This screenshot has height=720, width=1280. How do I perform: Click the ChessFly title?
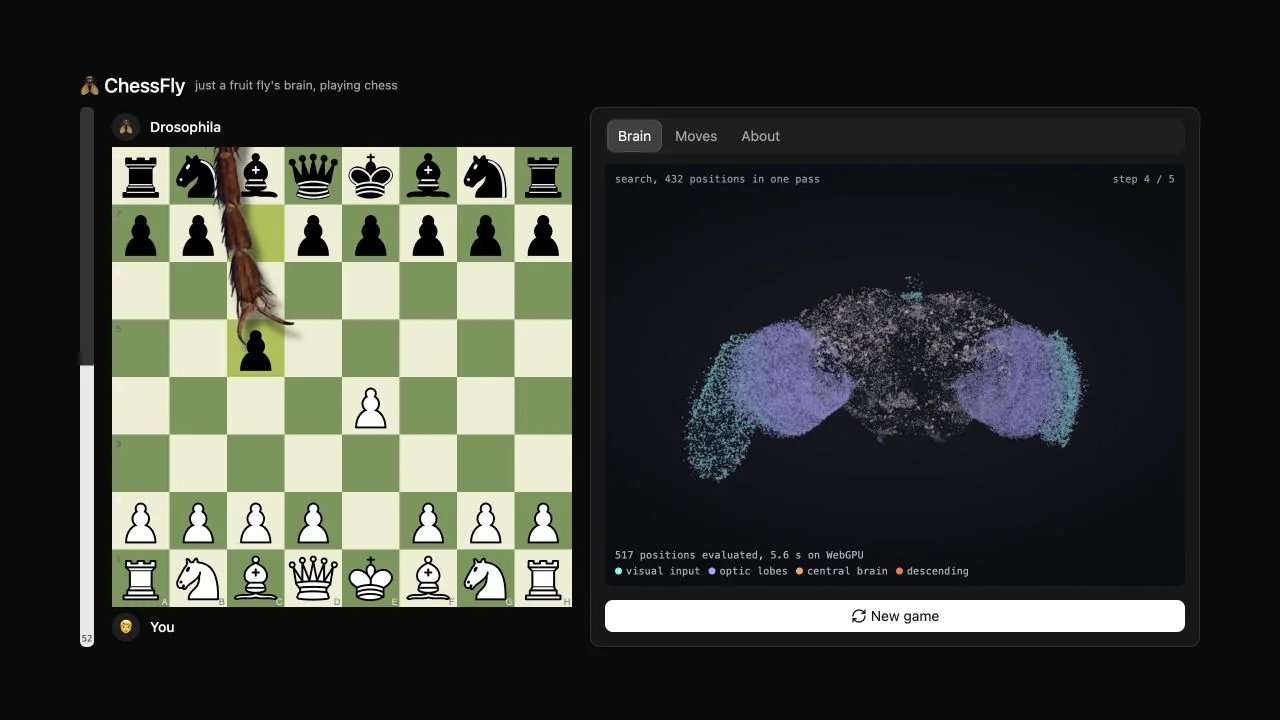[x=144, y=86]
